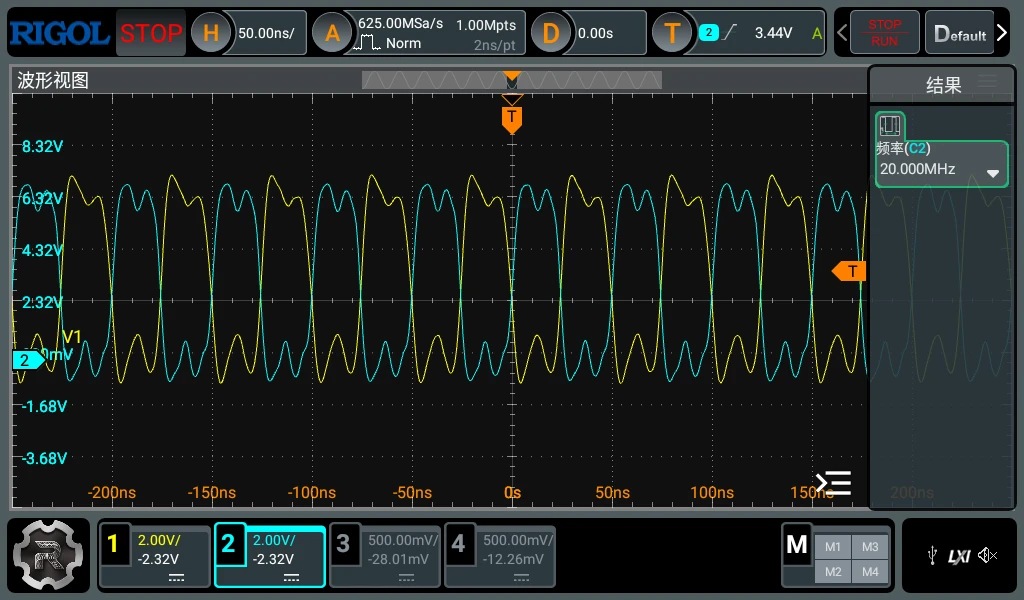Click the Default button
1024x600 pixels.
pyautogui.click(x=959, y=33)
